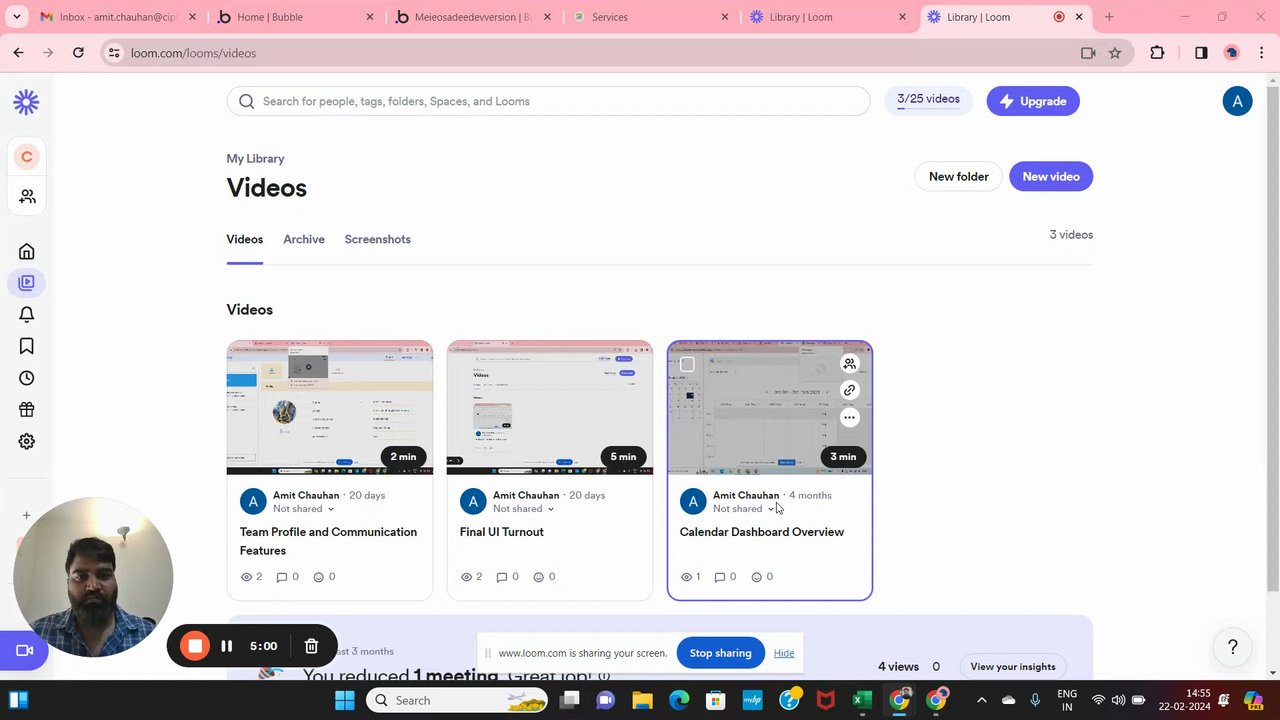Click the account avatar A top right
Viewport: 1280px width, 720px height.
1237,101
